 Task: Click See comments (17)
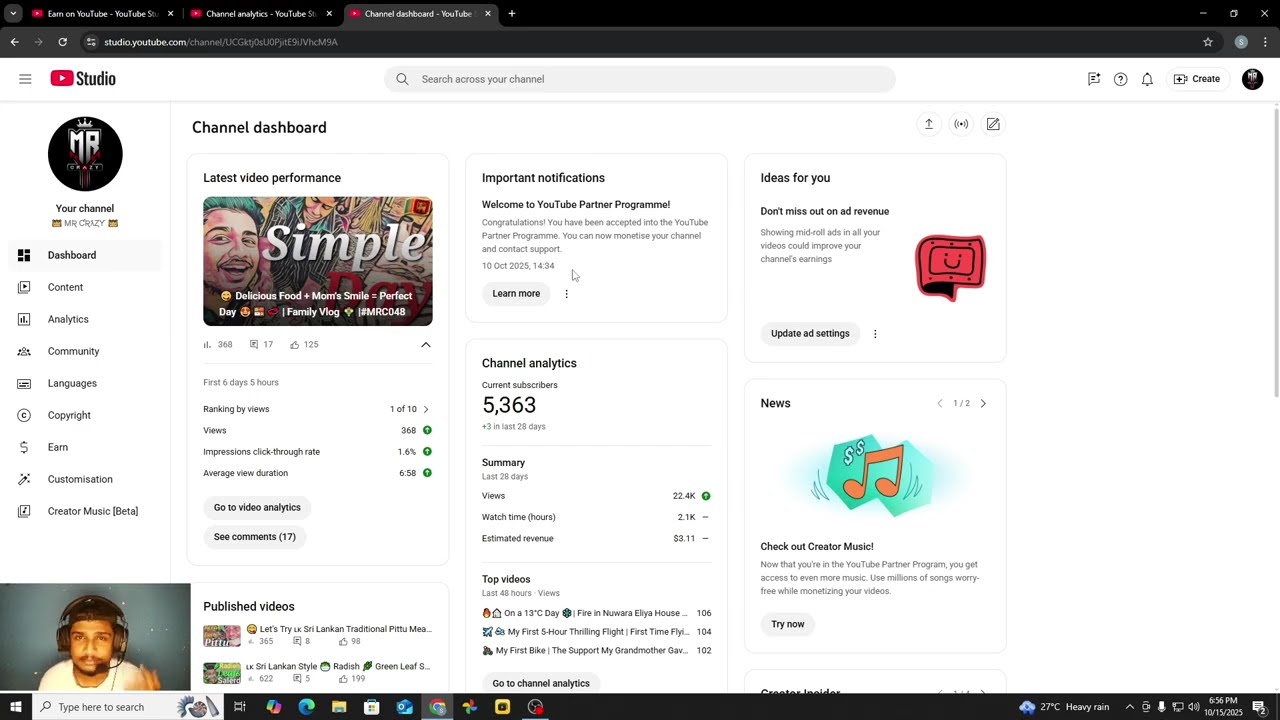255,537
